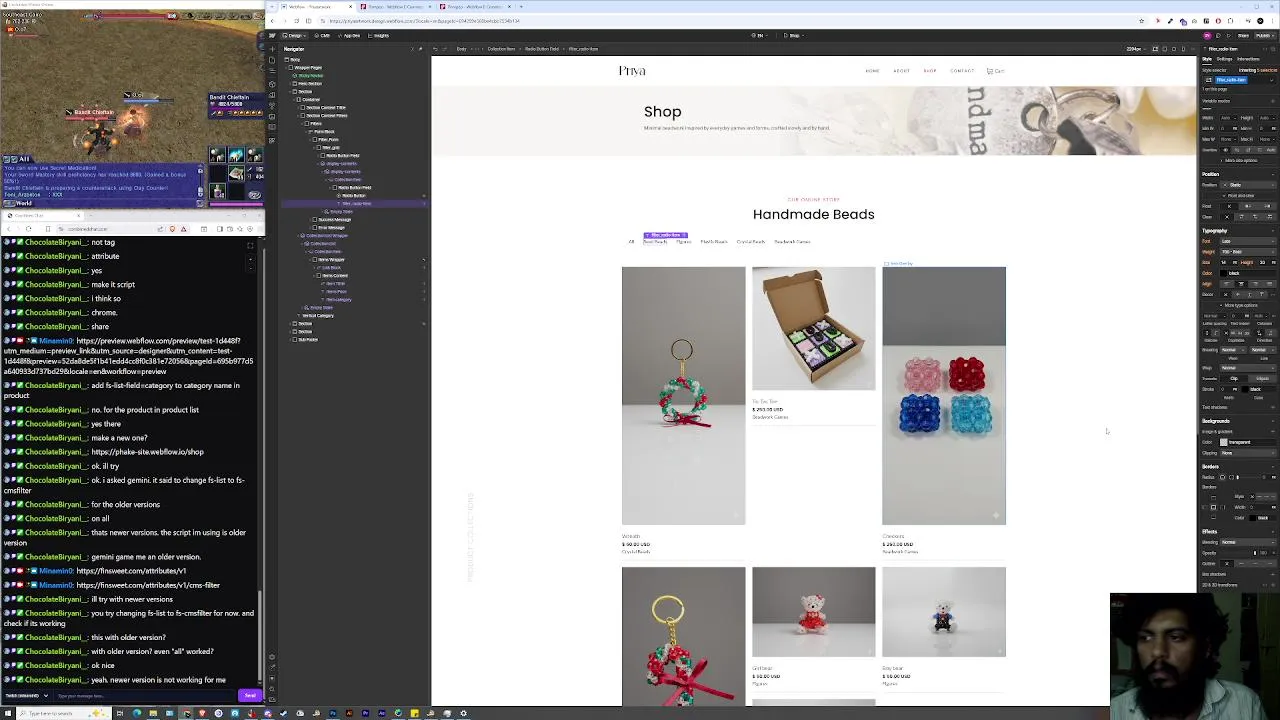The height and width of the screenshot is (720, 1280).
Task: Set text align to left
Action: [1227, 284]
